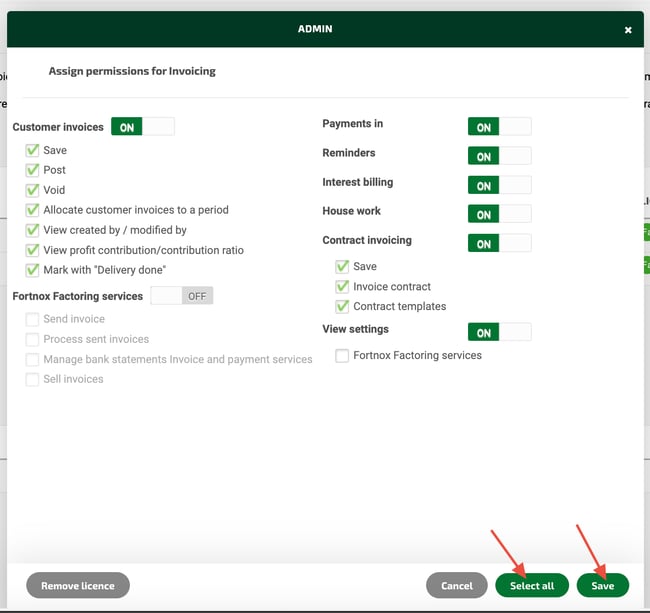The height and width of the screenshot is (613, 650).
Task: Turn off the House work toggle
Action: point(499,214)
